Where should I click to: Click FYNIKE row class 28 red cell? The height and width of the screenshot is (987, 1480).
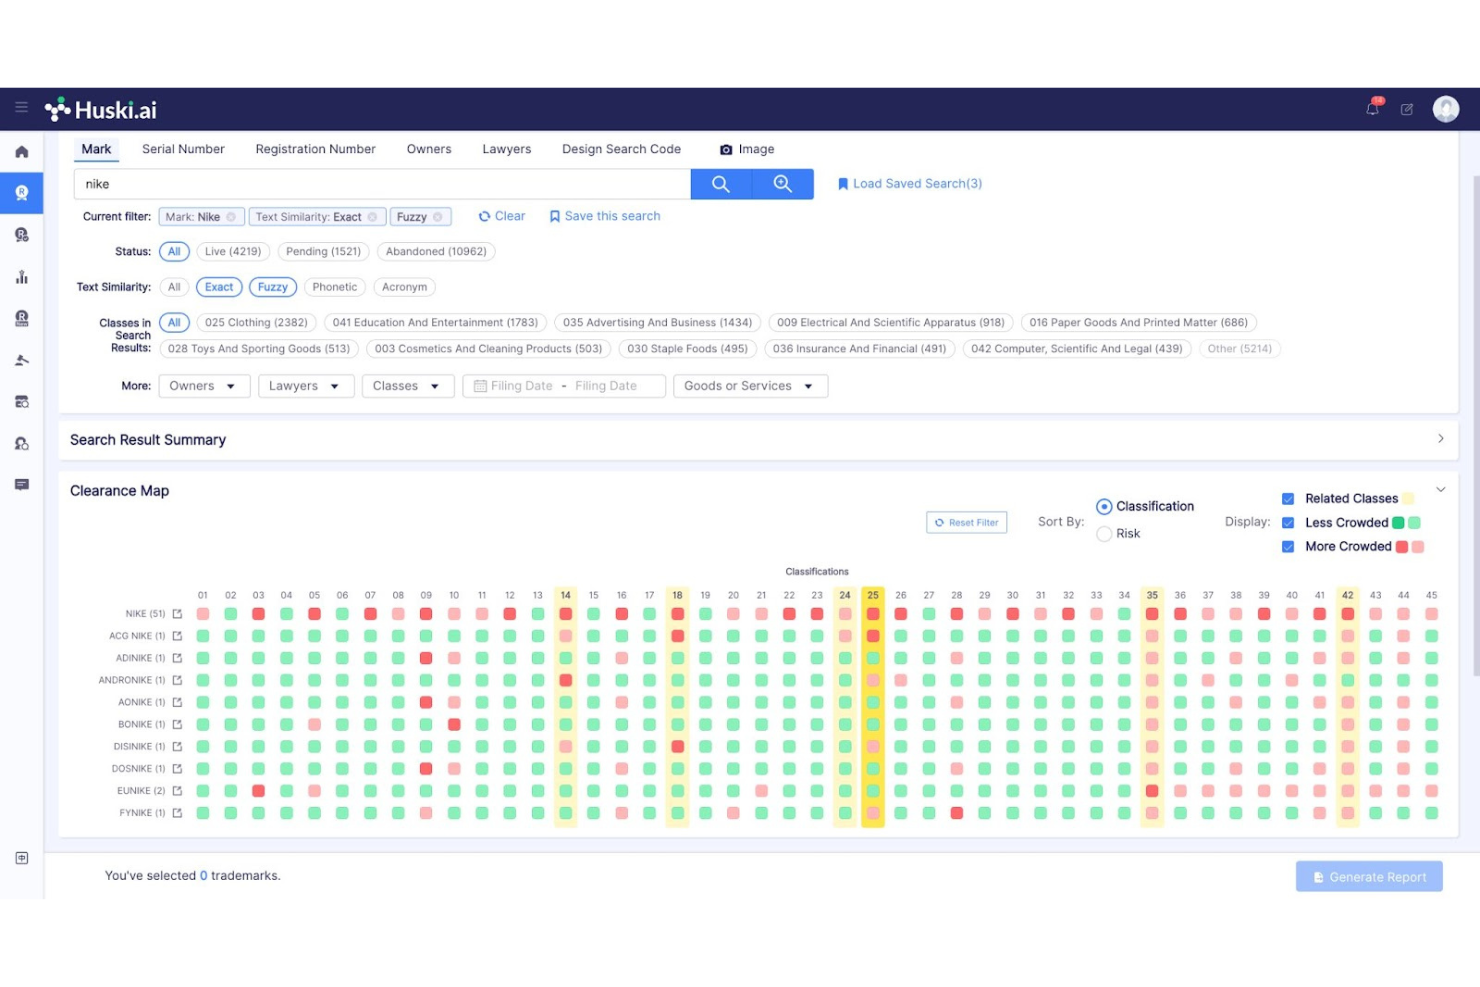point(957,813)
